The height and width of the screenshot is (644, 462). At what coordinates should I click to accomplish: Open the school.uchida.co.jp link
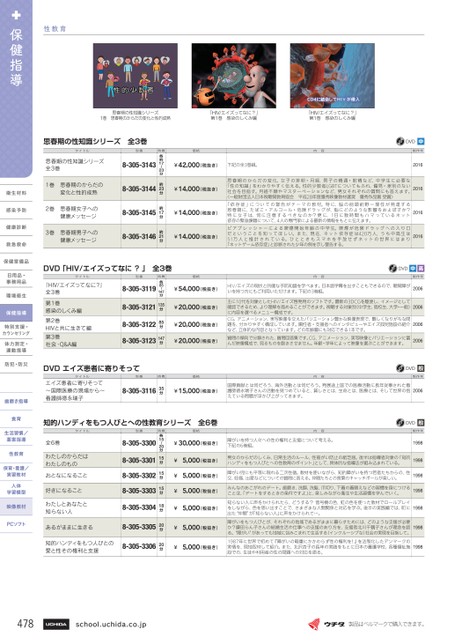coord(111,624)
